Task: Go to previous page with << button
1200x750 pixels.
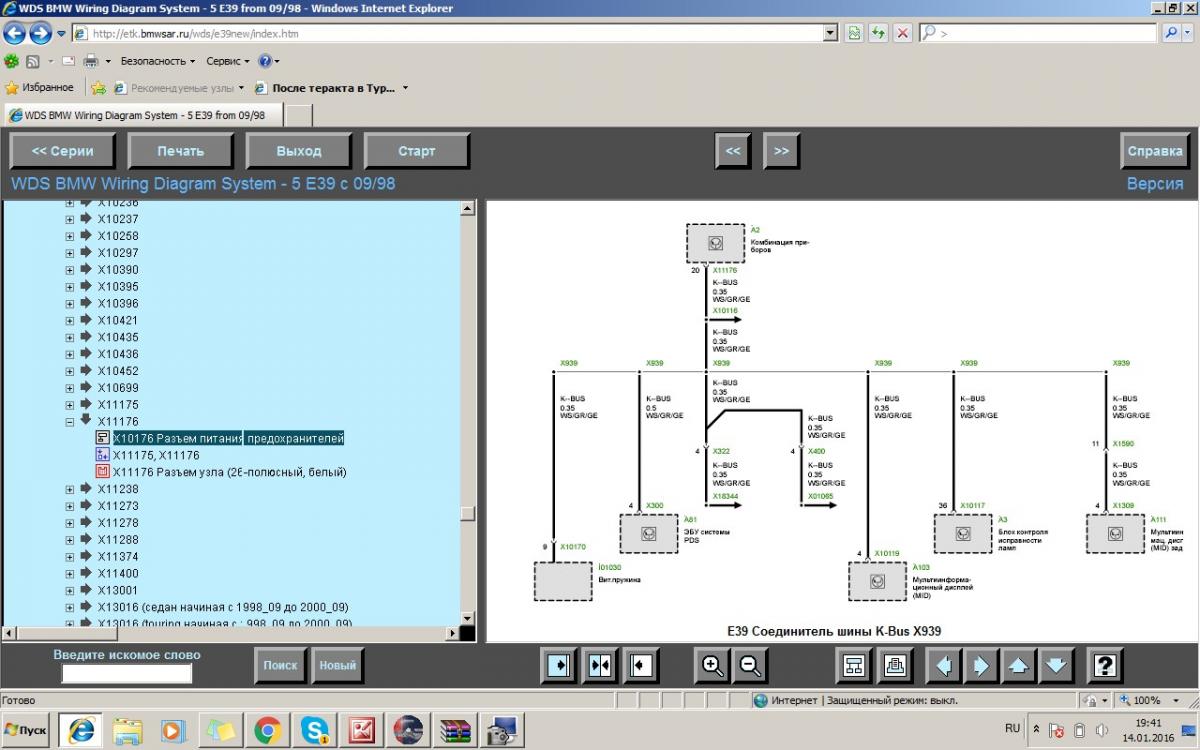Action: click(733, 151)
